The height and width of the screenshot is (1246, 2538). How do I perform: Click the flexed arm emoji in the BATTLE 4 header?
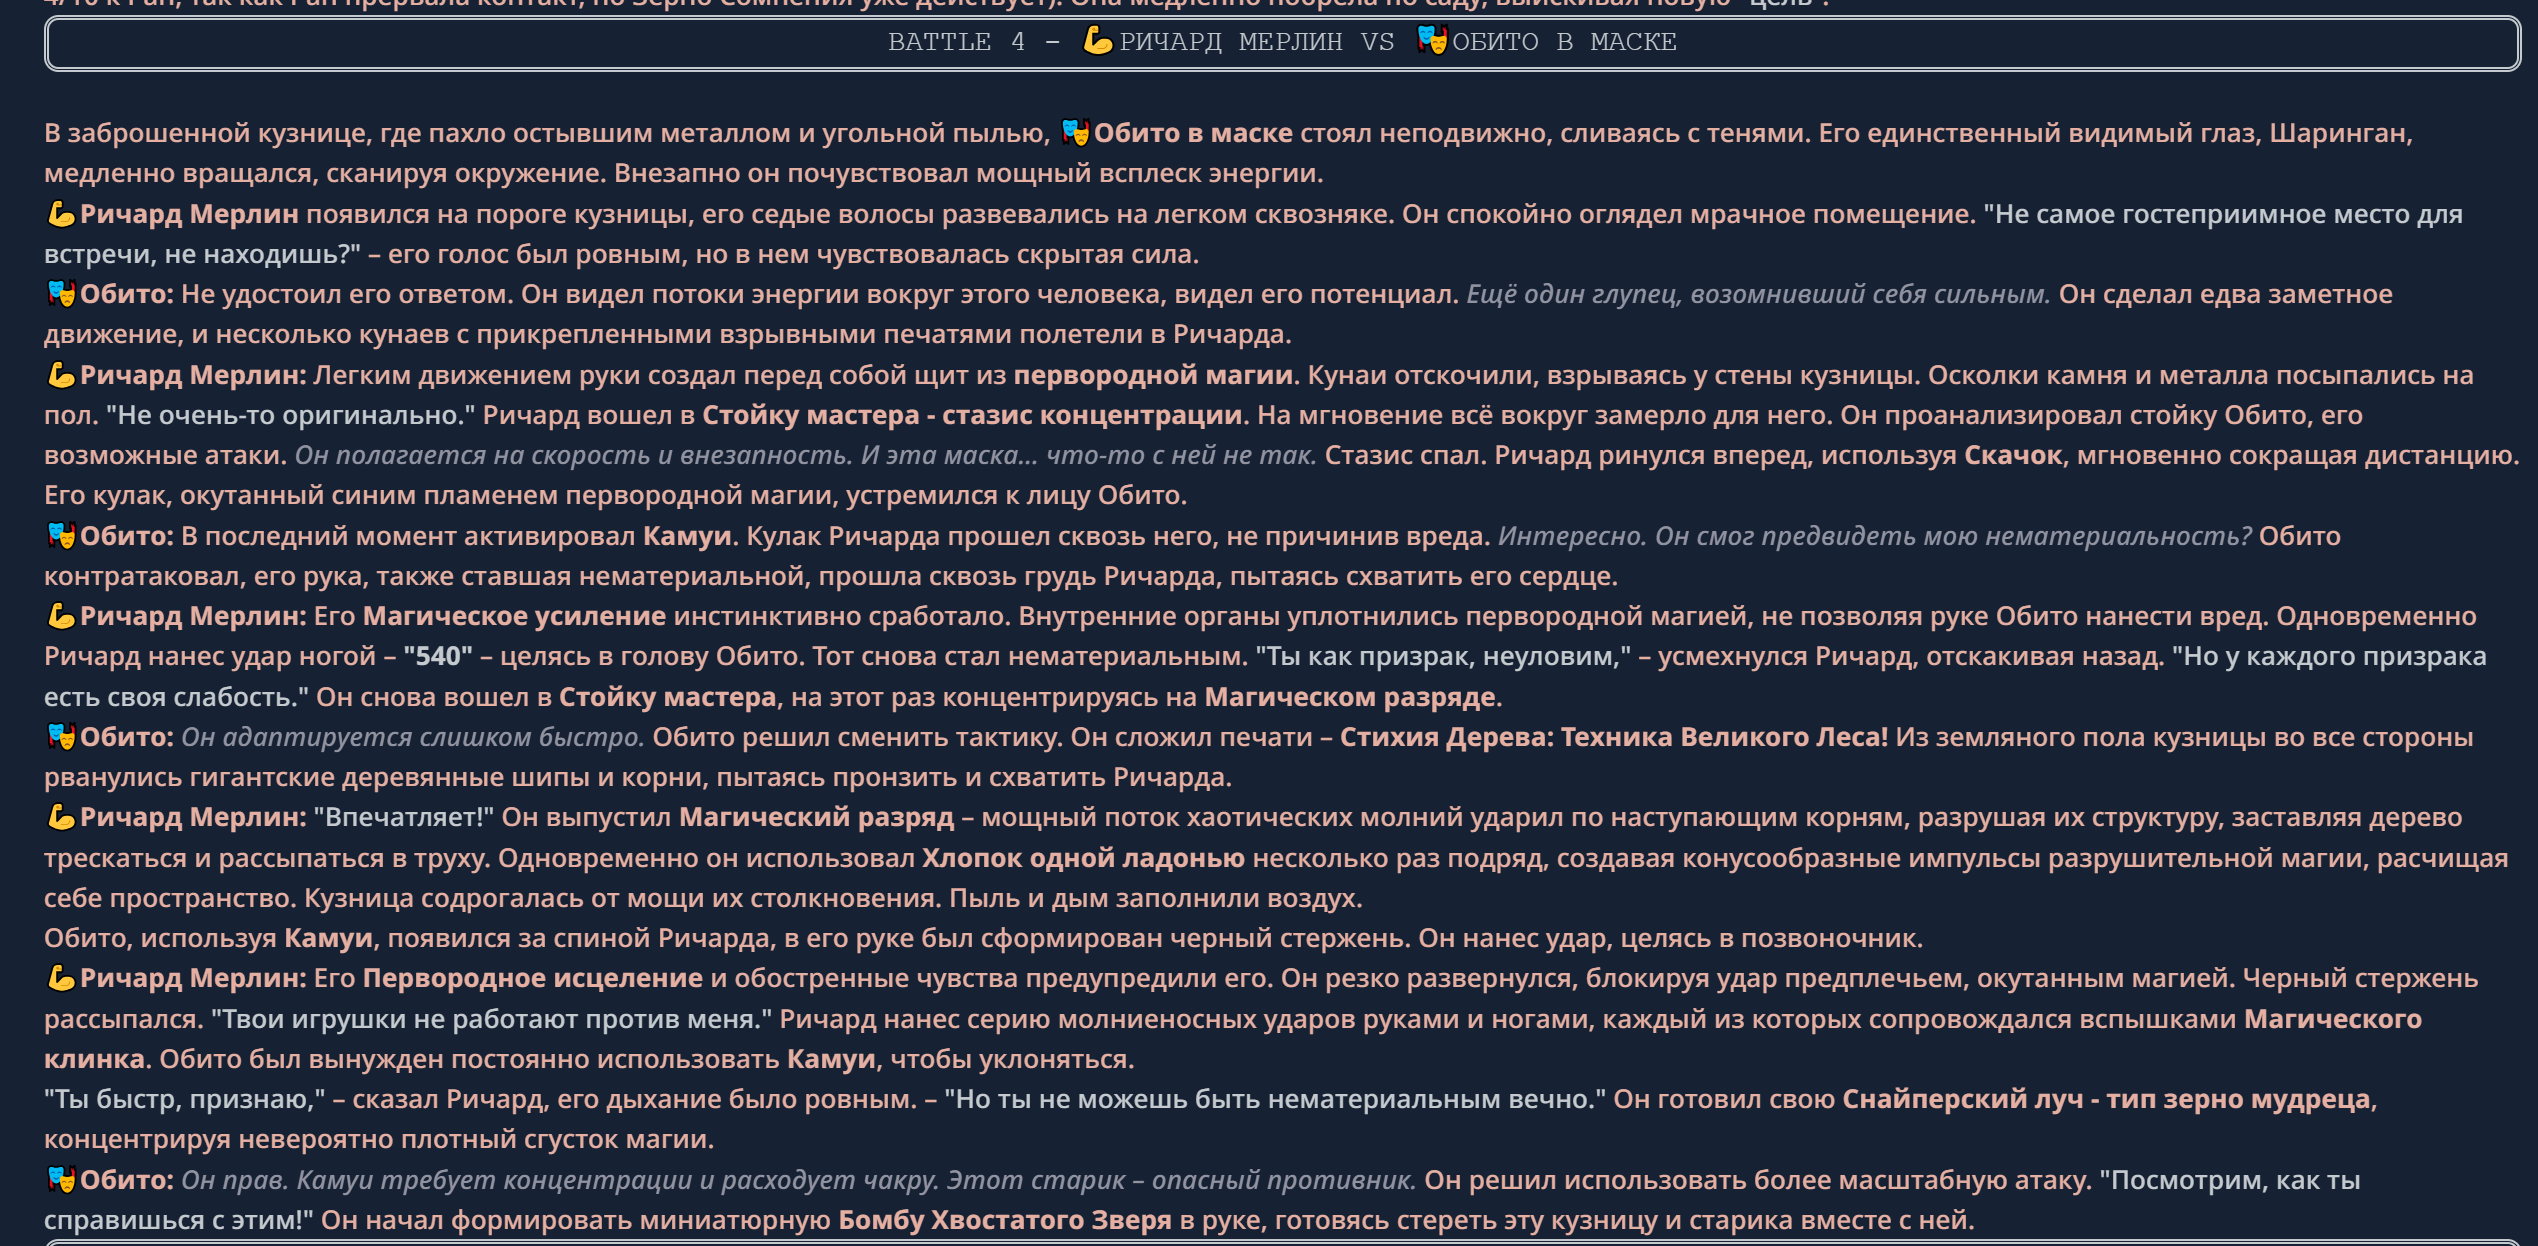click(1098, 41)
